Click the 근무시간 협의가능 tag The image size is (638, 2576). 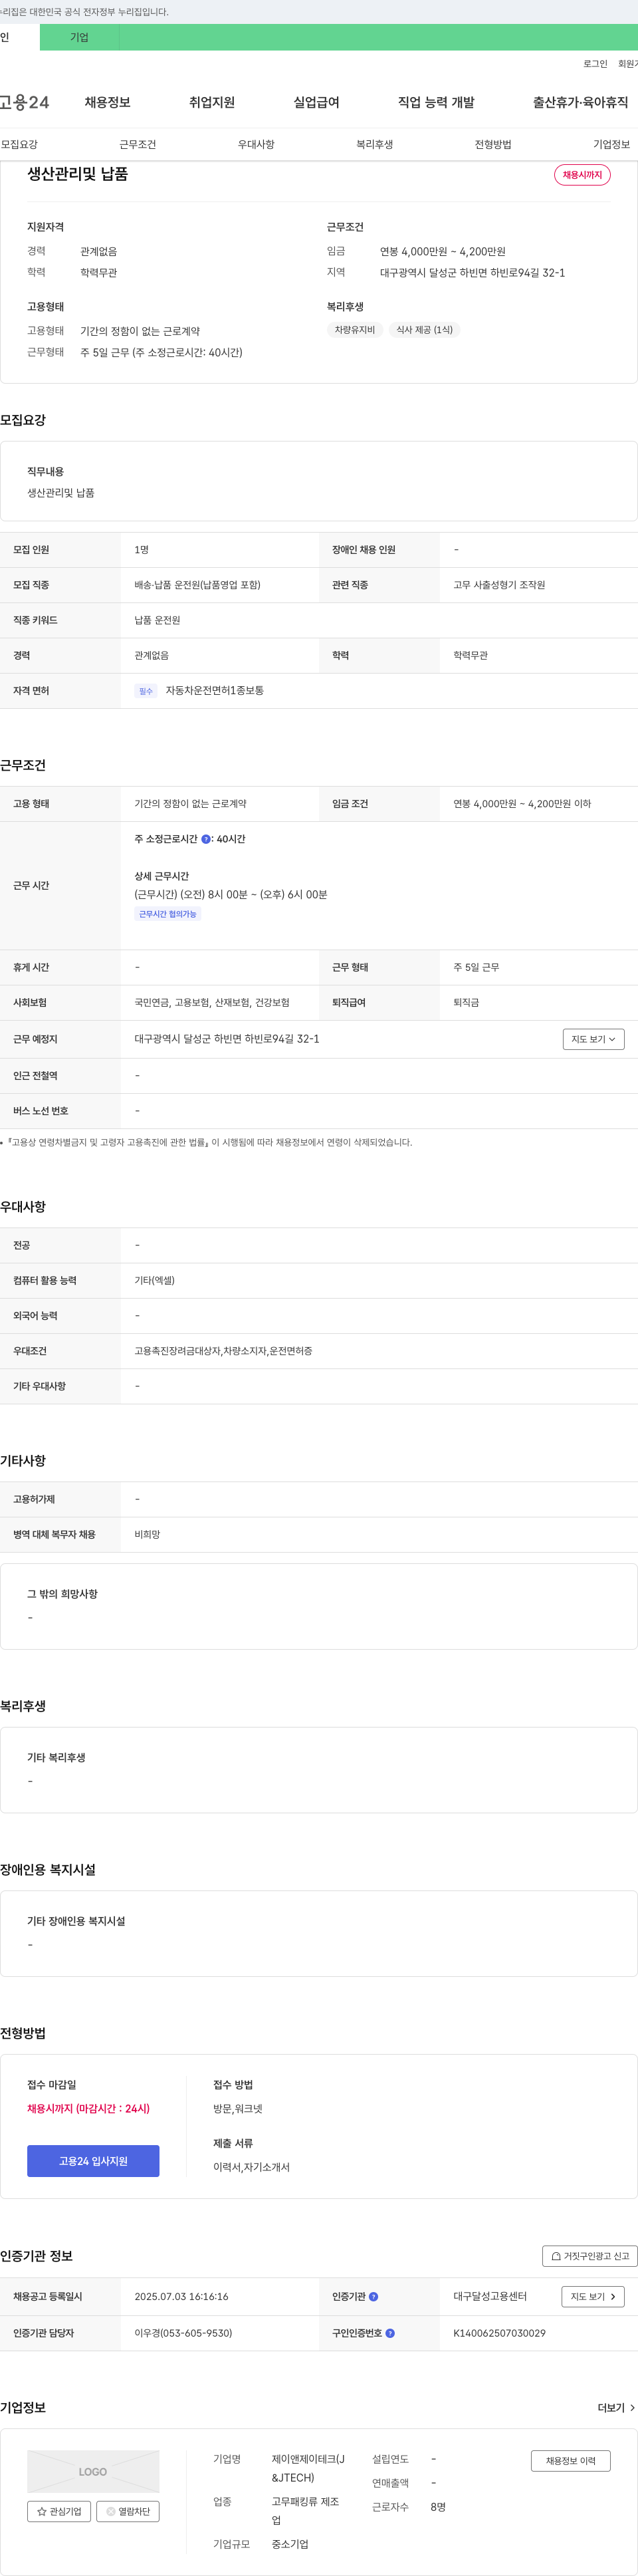168,914
